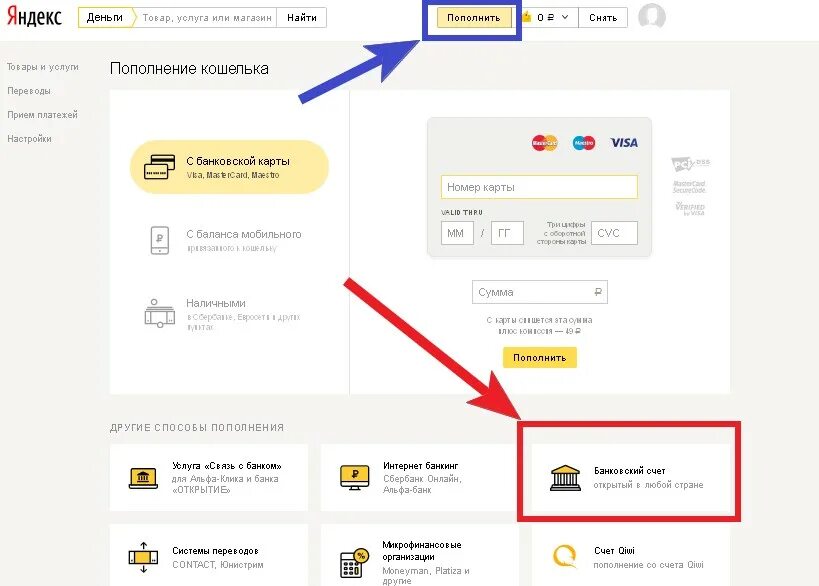Click the CONTACT, Юнистрим subtitle
819x586 pixels.
(218, 565)
